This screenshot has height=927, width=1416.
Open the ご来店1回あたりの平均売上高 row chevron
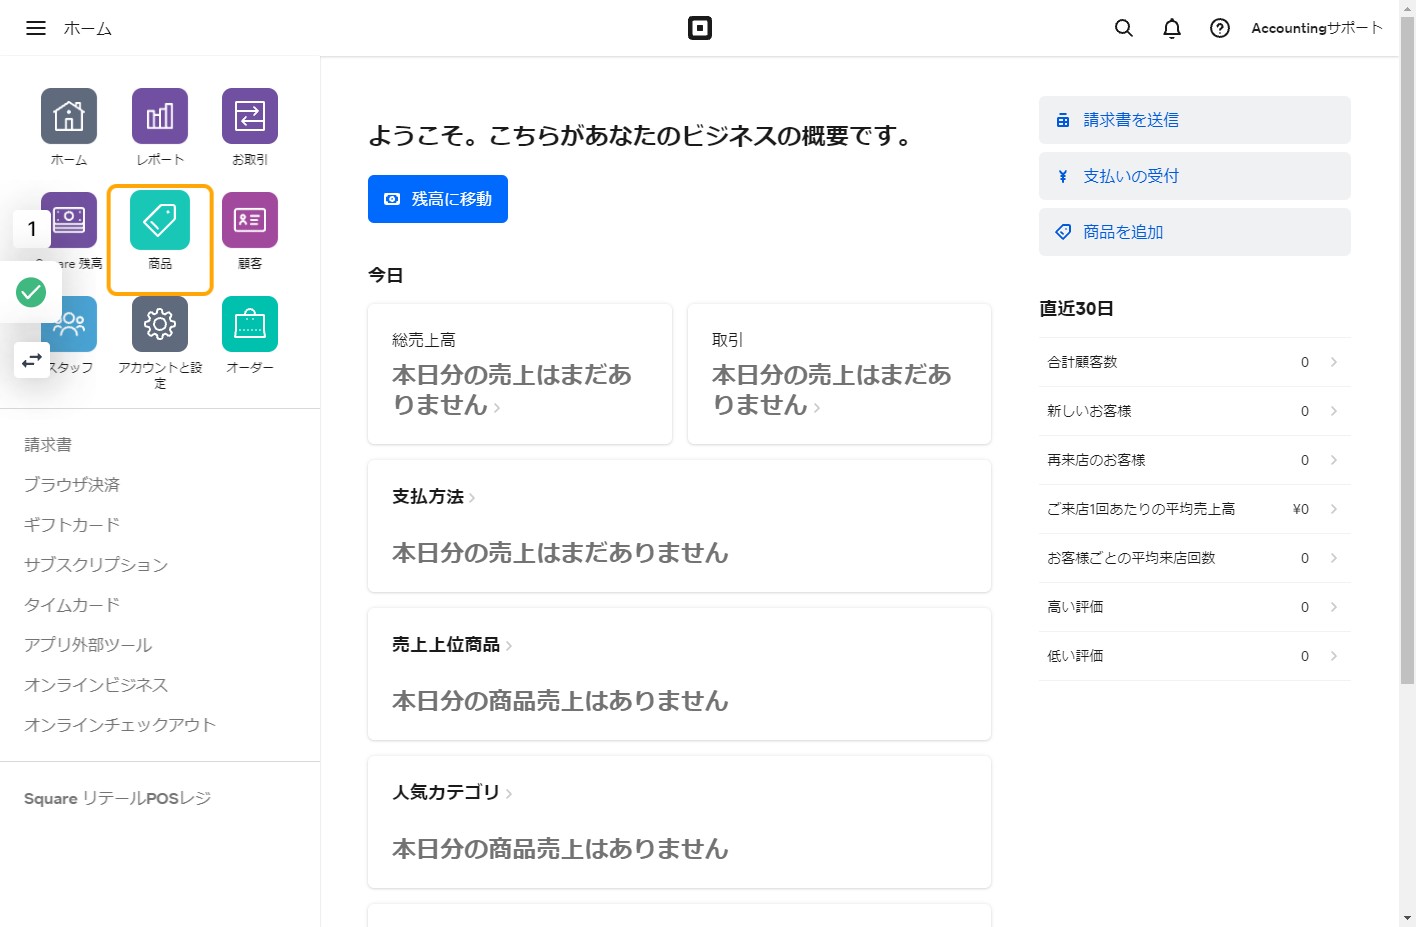coord(1334,509)
